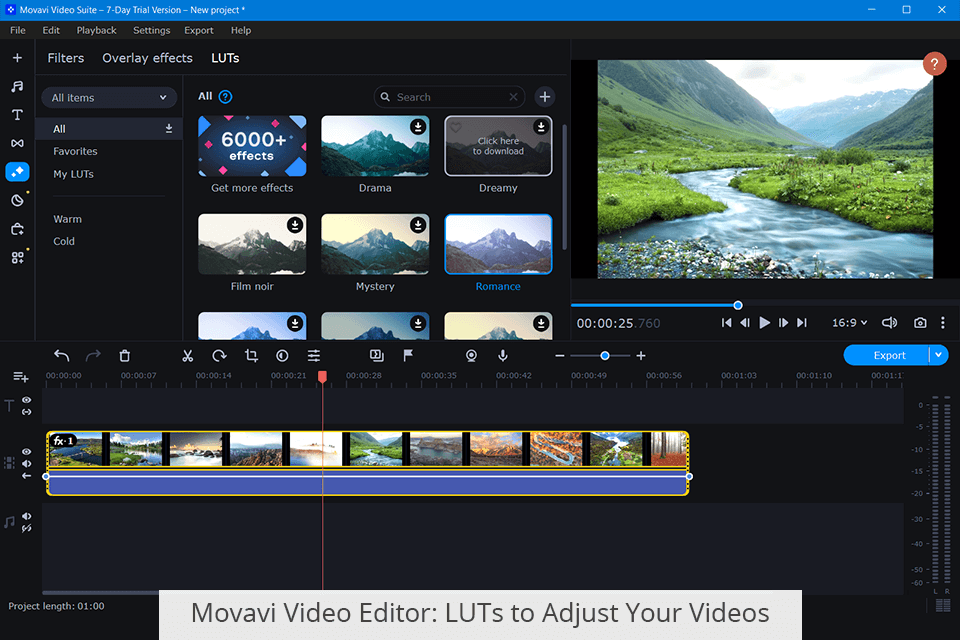Mute the audio track speaker

27,516
